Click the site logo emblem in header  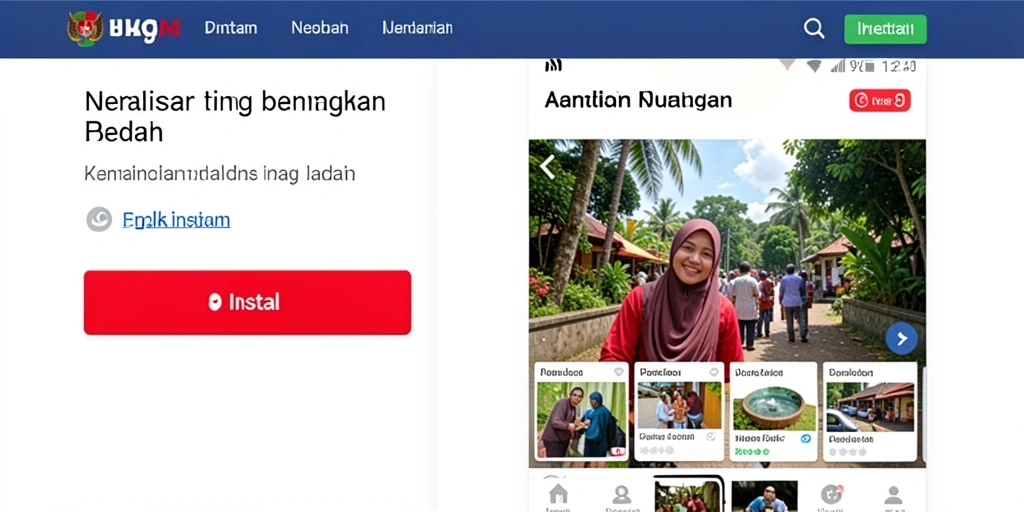coord(85,28)
